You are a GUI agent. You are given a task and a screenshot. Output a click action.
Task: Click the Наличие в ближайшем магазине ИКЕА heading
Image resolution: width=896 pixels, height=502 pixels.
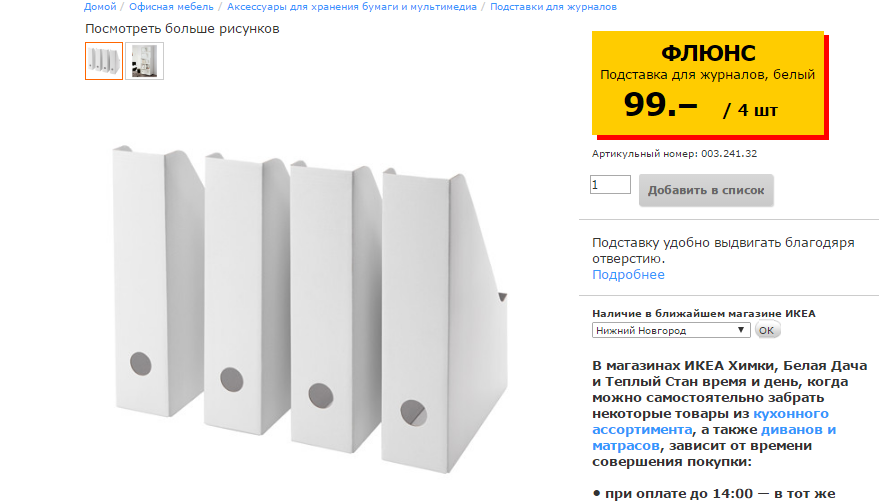(703, 313)
